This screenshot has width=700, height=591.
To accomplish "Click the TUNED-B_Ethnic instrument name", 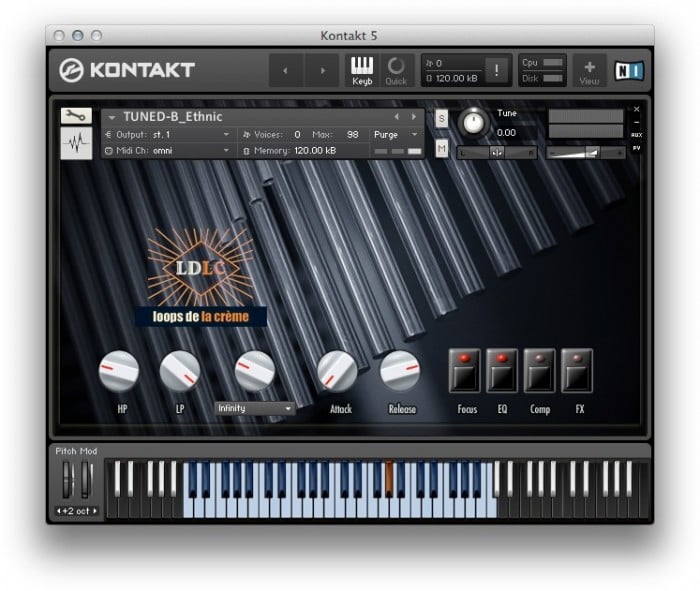I will 173,117.
